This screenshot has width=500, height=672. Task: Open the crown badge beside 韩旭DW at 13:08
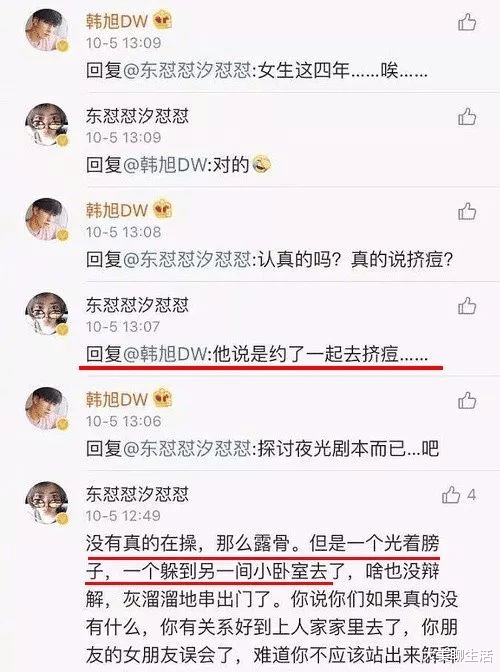pyautogui.click(x=163, y=210)
